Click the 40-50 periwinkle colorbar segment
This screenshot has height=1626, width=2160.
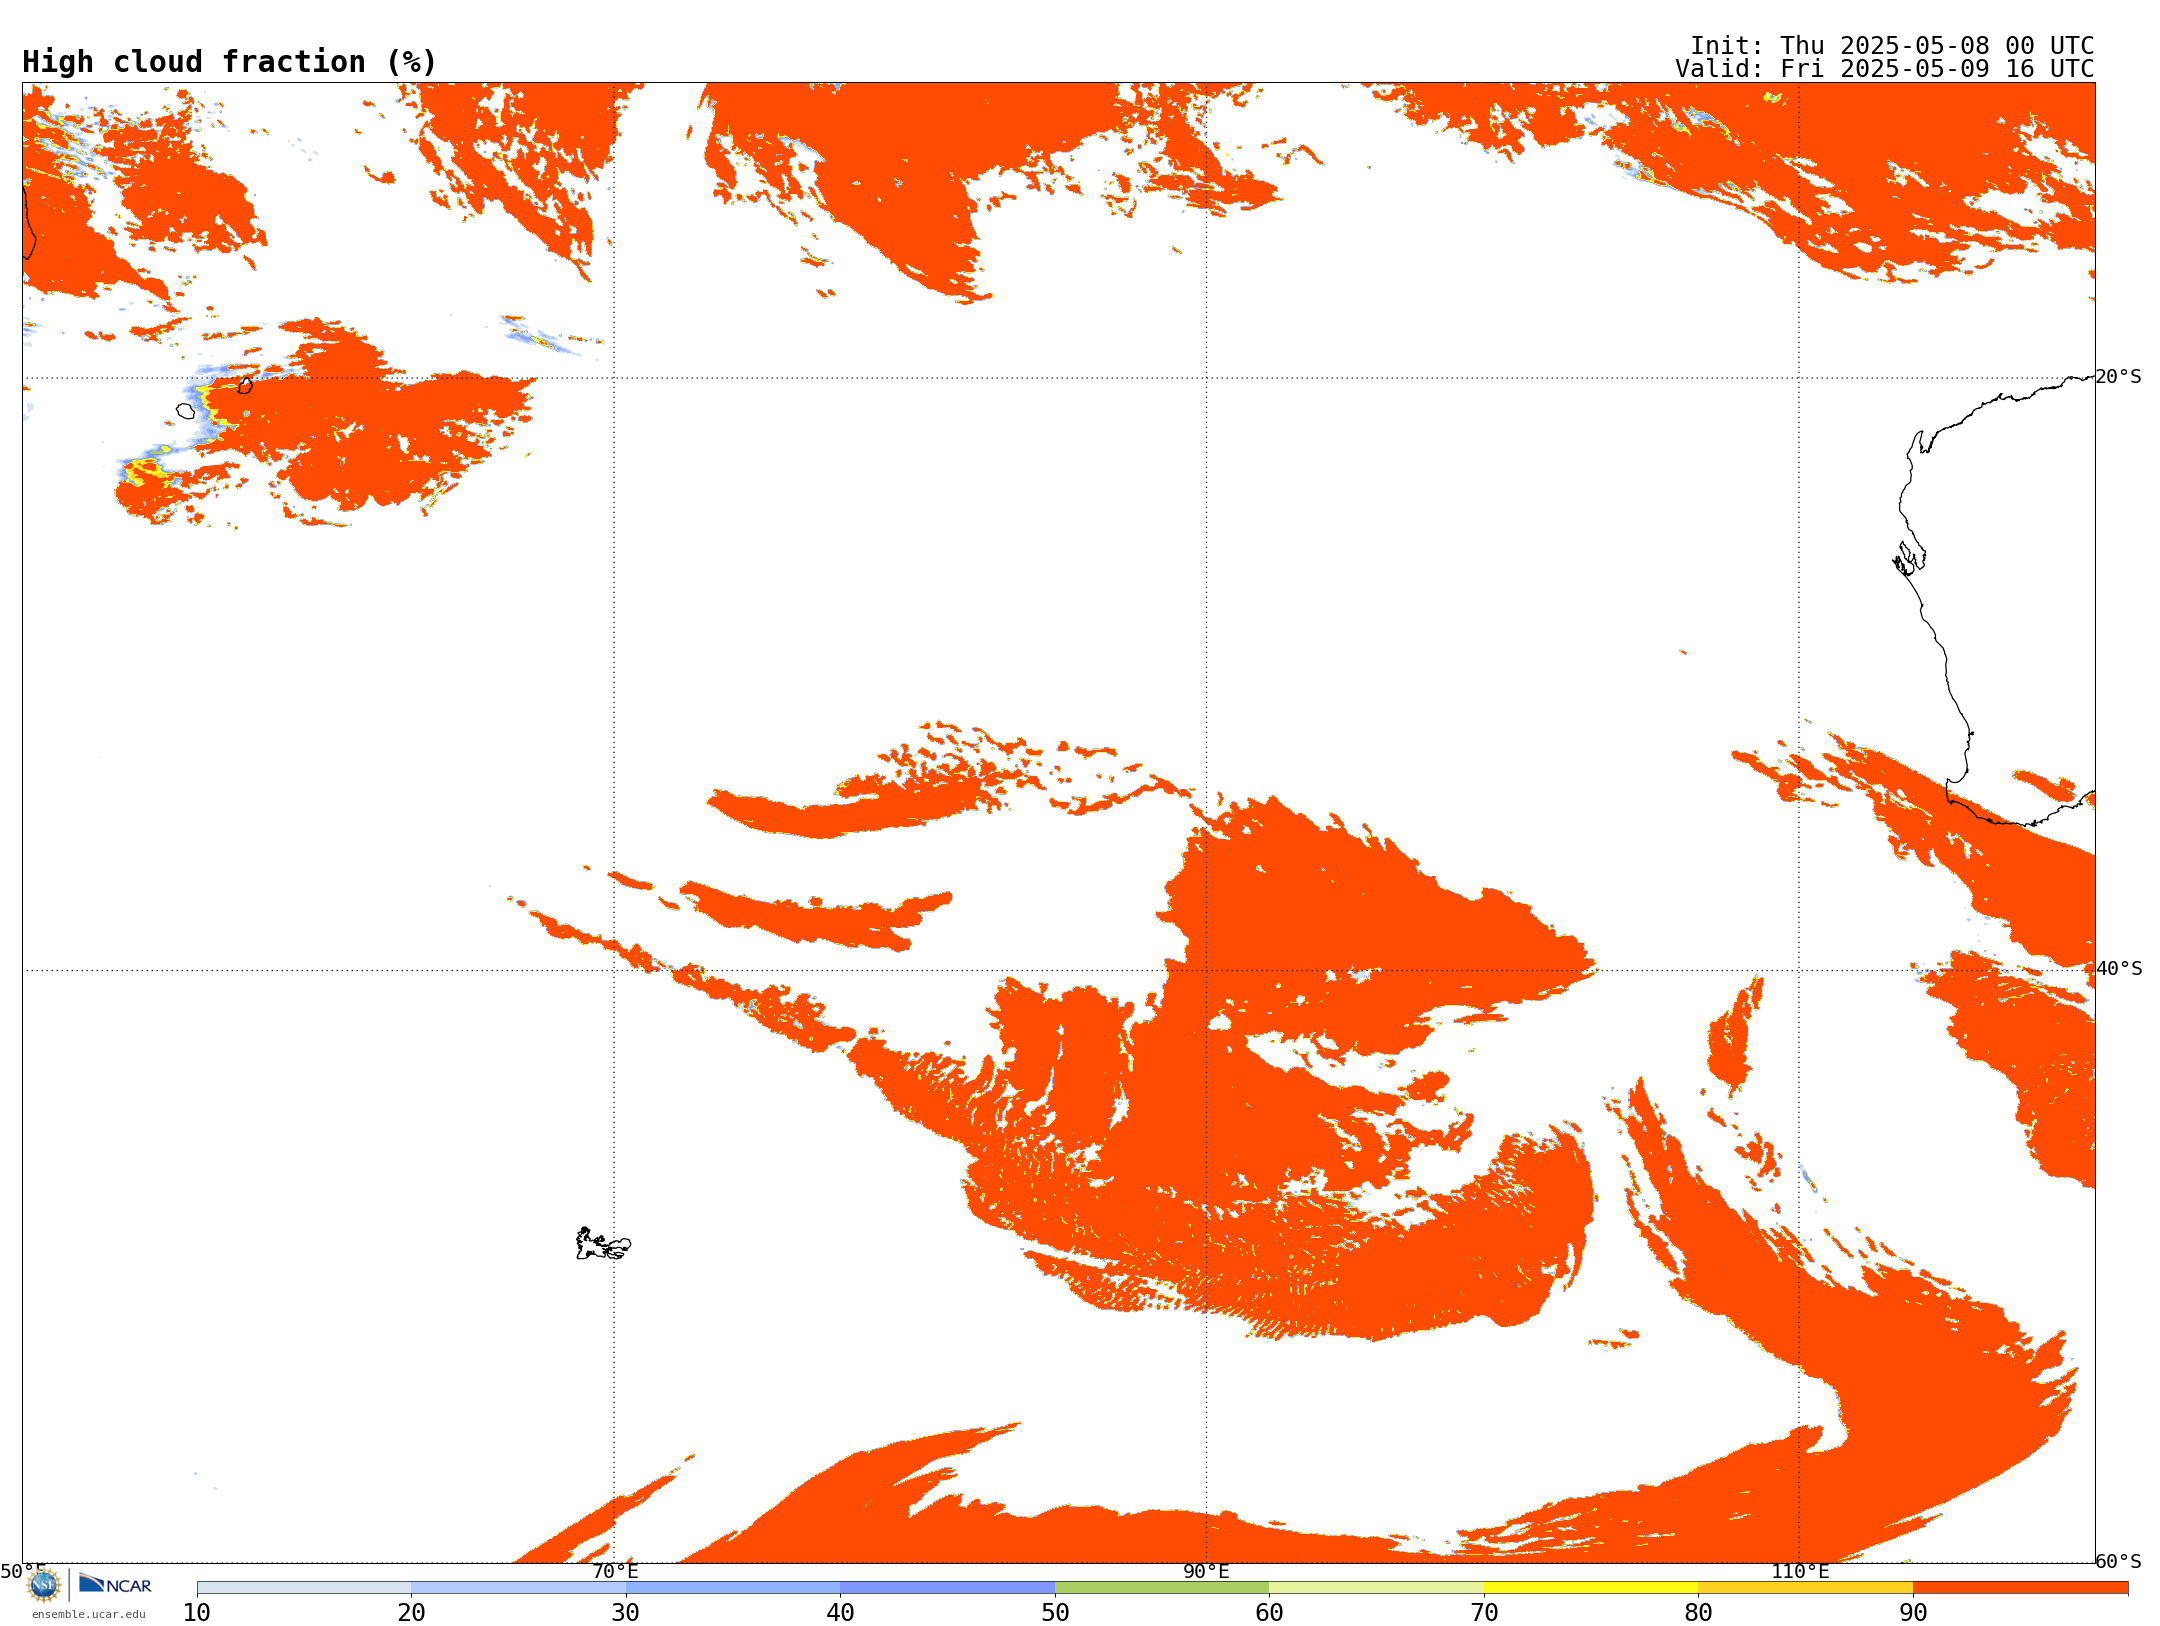pyautogui.click(x=948, y=1588)
